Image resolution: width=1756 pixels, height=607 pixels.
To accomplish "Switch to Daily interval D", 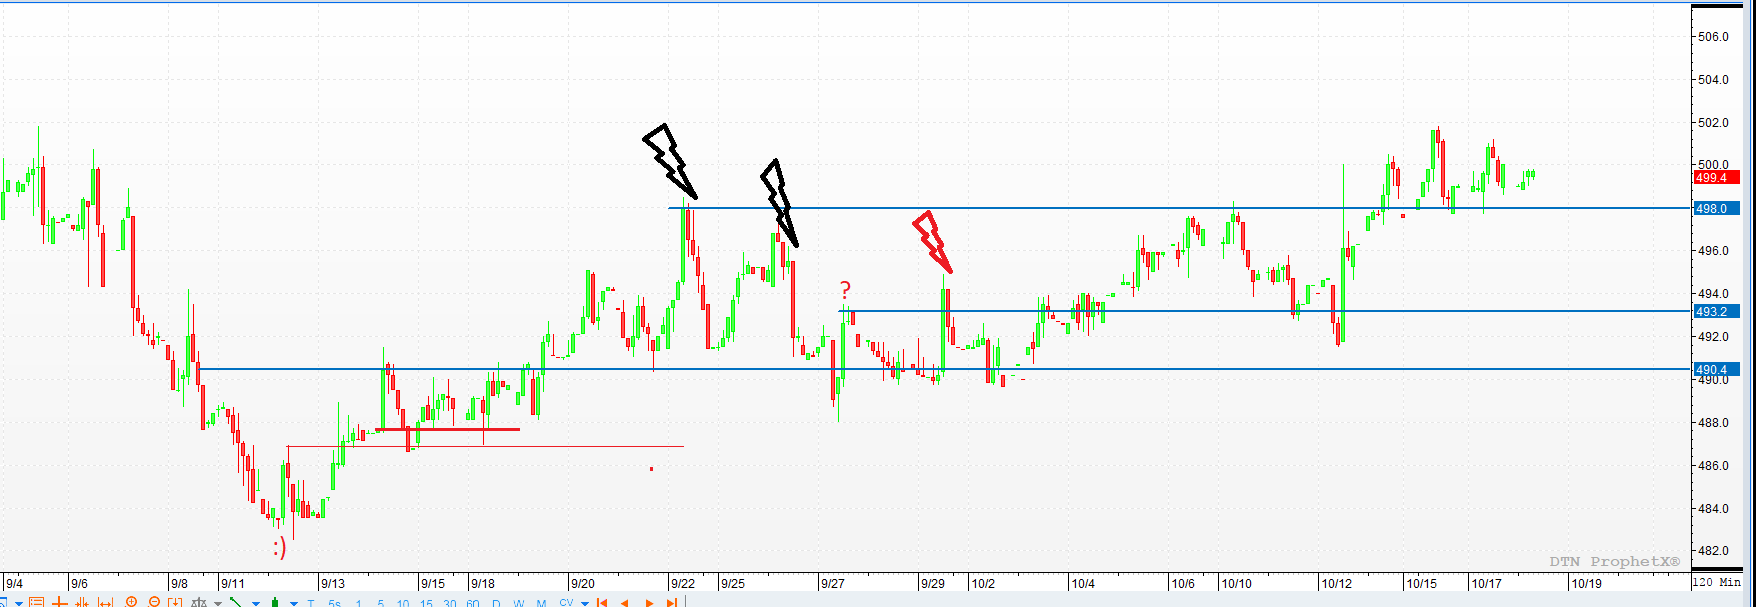I will tap(496, 603).
